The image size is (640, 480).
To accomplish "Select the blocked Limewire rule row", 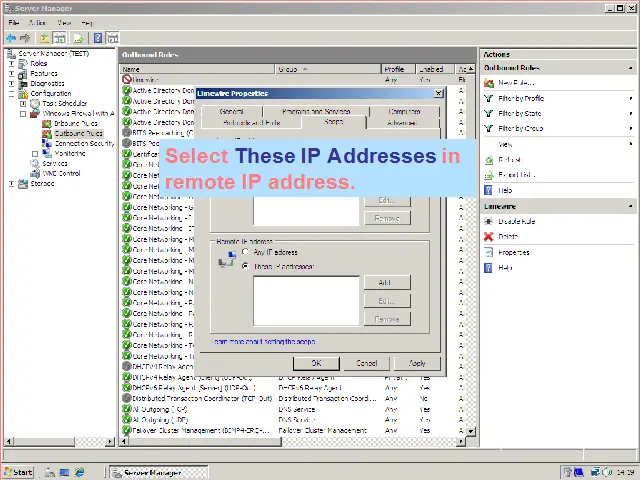I will [x=294, y=80].
